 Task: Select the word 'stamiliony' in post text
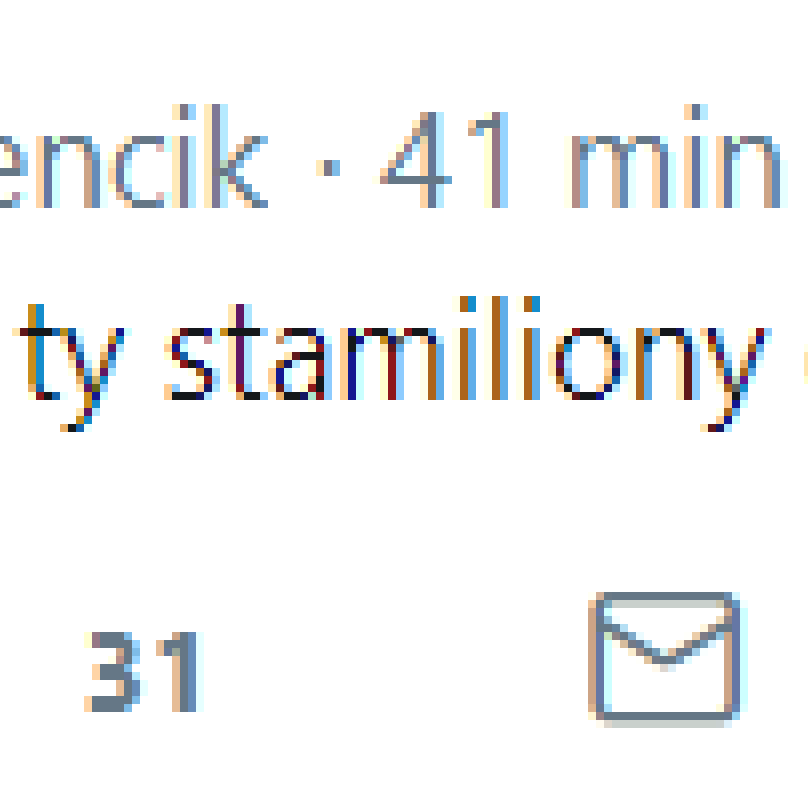tap(468, 363)
